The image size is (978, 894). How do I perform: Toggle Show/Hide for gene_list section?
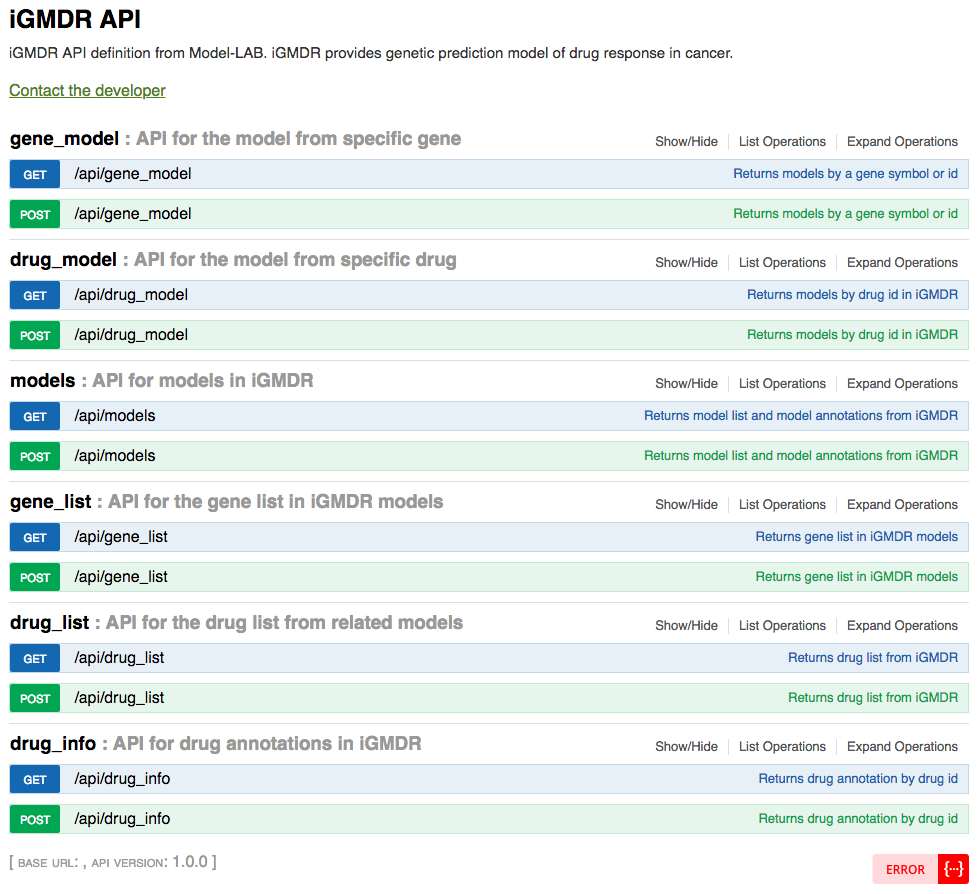[x=686, y=505]
